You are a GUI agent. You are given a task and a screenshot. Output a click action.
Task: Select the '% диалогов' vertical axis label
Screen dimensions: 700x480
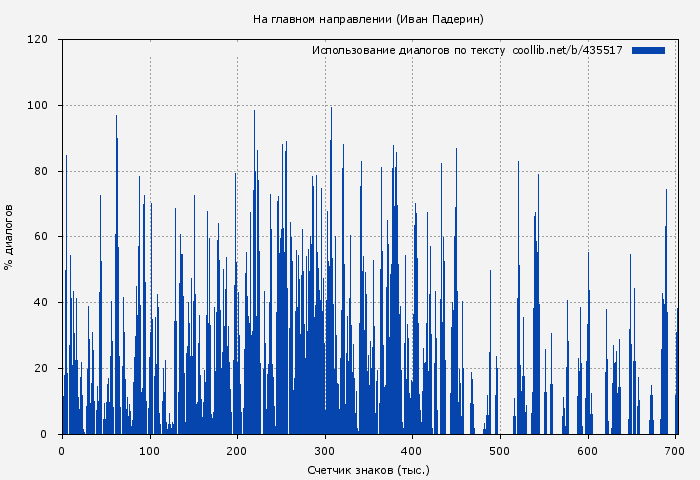[9, 237]
